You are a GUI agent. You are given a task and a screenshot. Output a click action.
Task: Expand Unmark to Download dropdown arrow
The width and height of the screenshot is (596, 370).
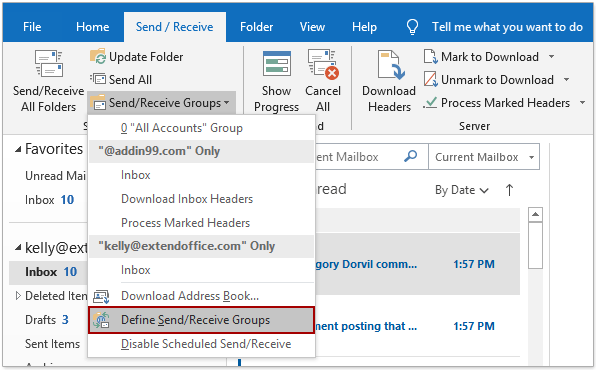coord(566,79)
